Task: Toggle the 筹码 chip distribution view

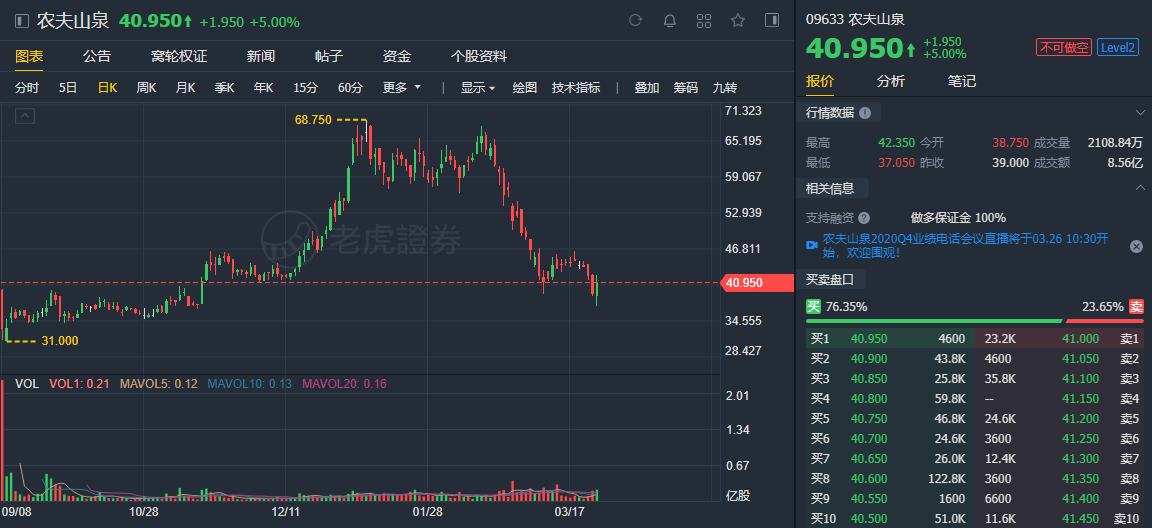Action: (x=685, y=87)
